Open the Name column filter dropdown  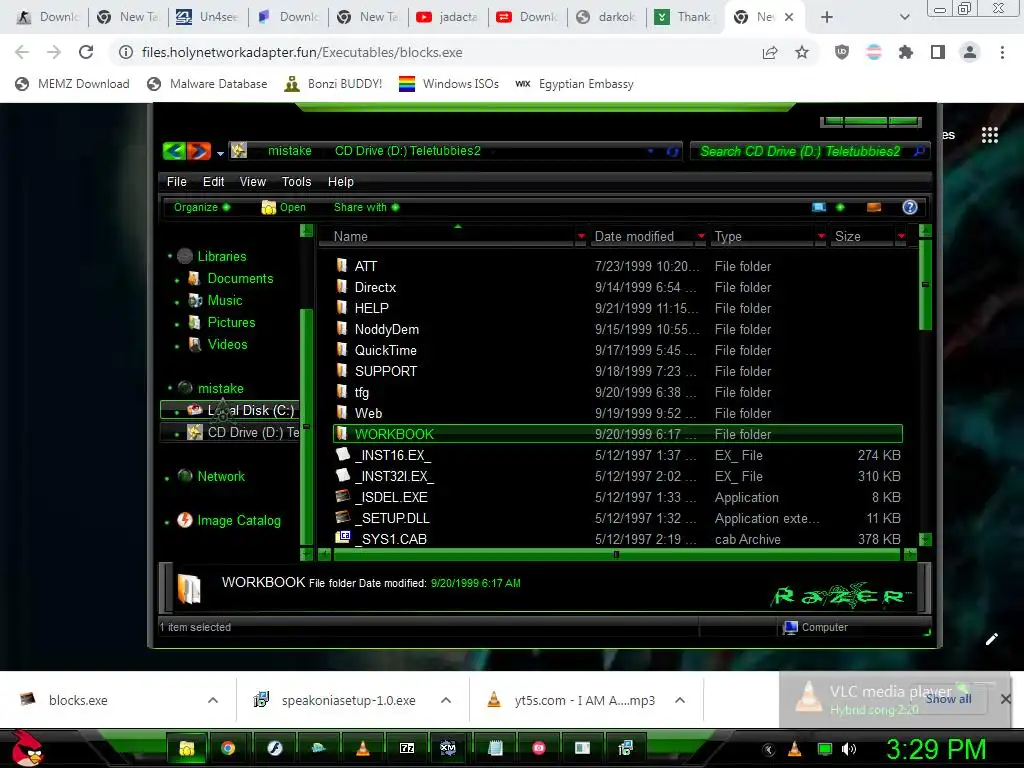pyautogui.click(x=581, y=236)
